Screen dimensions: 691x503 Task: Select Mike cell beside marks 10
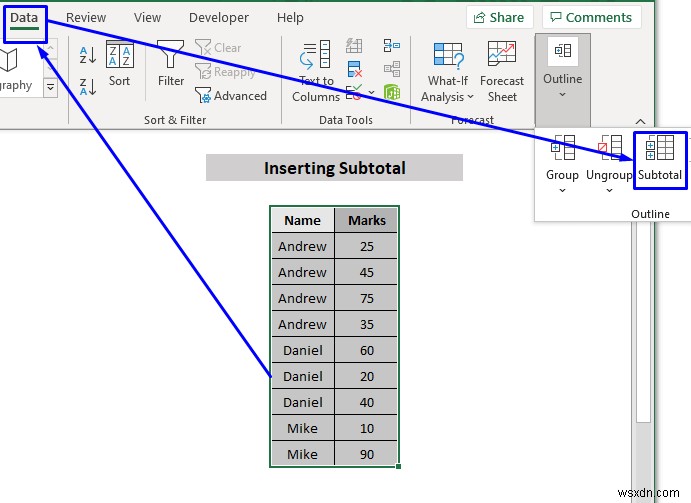click(x=303, y=428)
